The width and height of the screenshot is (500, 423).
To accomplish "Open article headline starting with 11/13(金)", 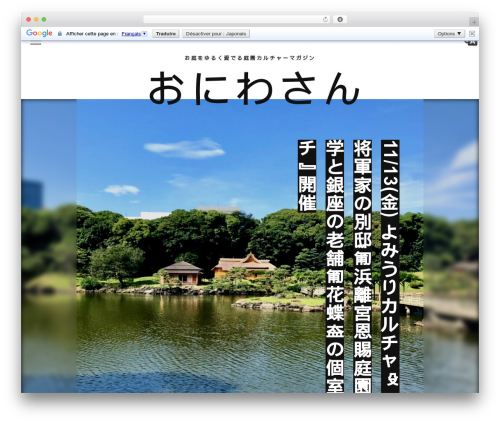I will point(390,266).
